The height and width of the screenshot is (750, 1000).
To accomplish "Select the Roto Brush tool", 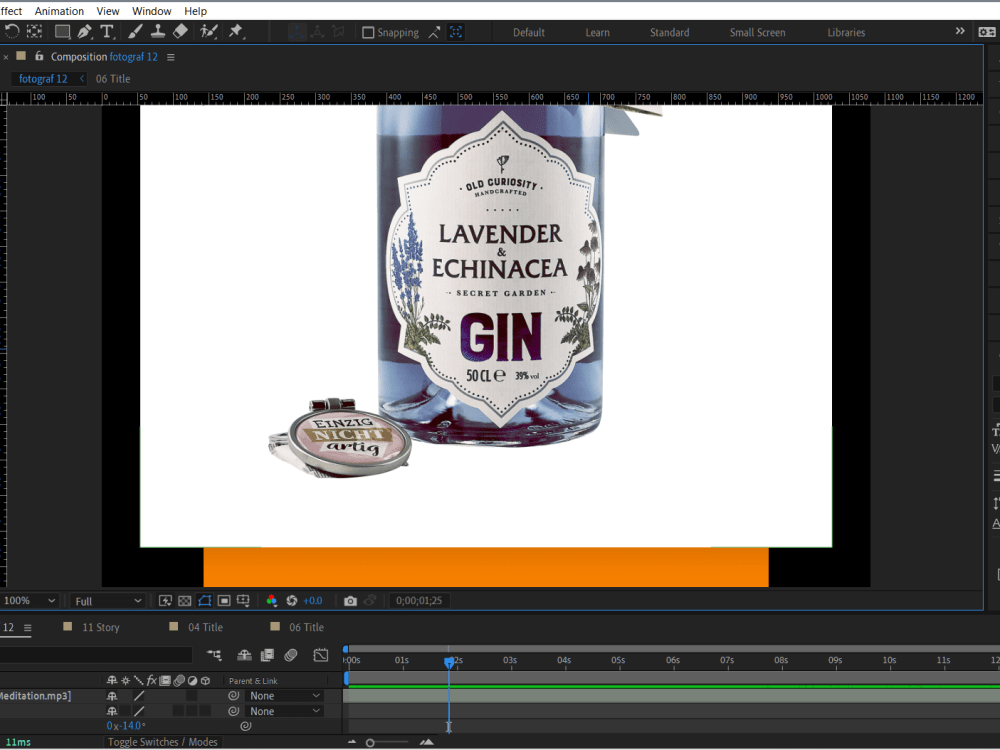I will tap(209, 31).
